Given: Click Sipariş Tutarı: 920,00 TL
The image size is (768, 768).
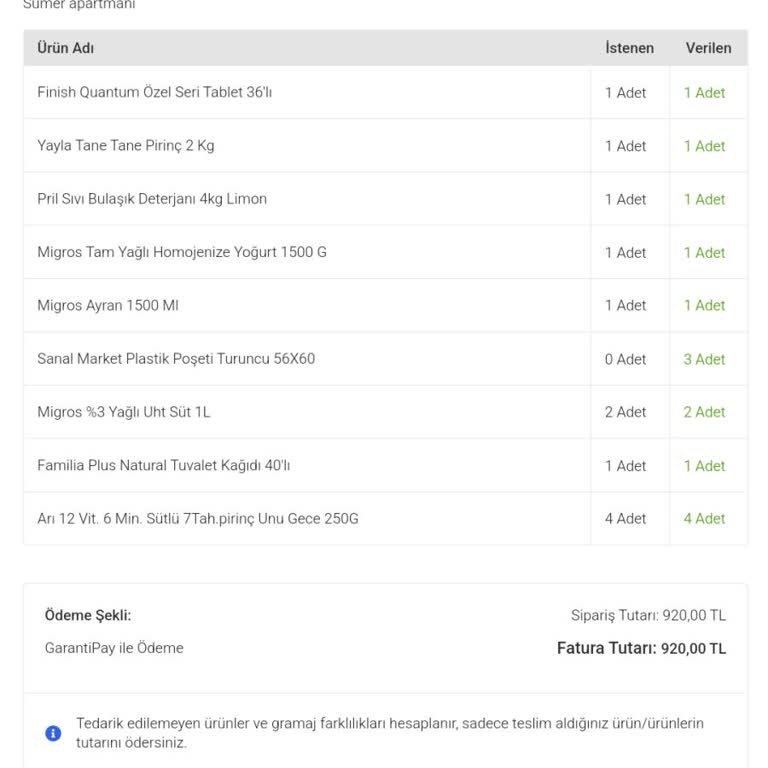Looking at the screenshot, I should tap(648, 615).
